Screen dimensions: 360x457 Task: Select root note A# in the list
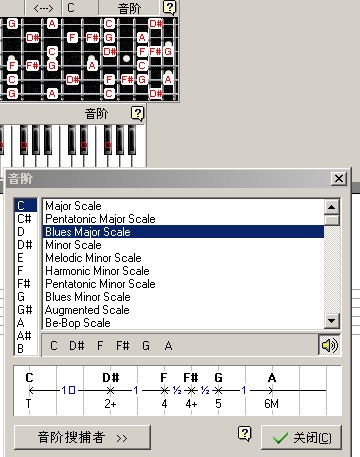click(x=26, y=336)
